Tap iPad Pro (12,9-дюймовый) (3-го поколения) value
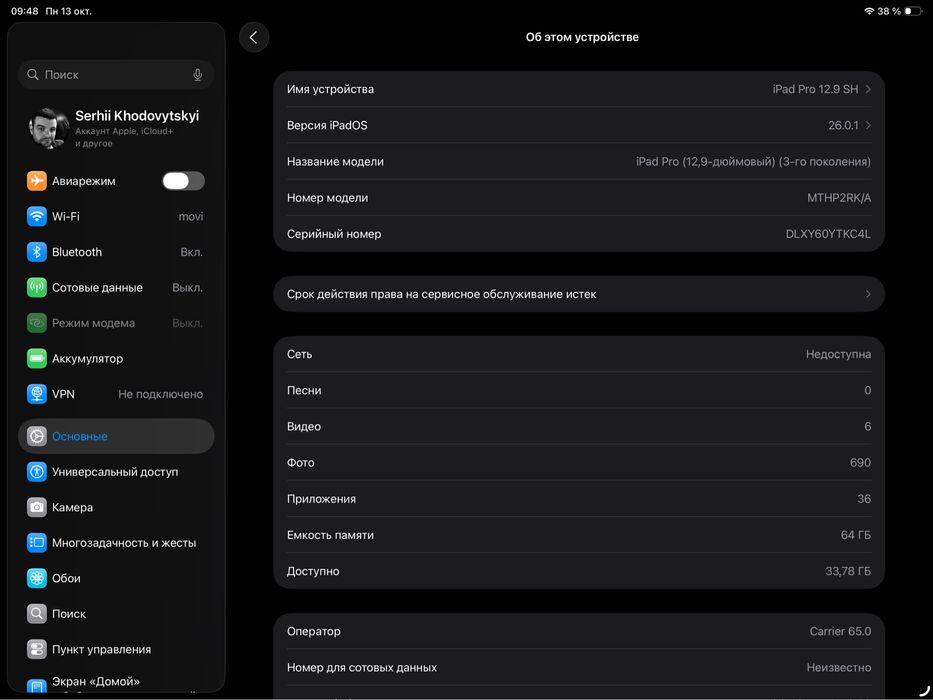This screenshot has height=700, width=933. (753, 162)
